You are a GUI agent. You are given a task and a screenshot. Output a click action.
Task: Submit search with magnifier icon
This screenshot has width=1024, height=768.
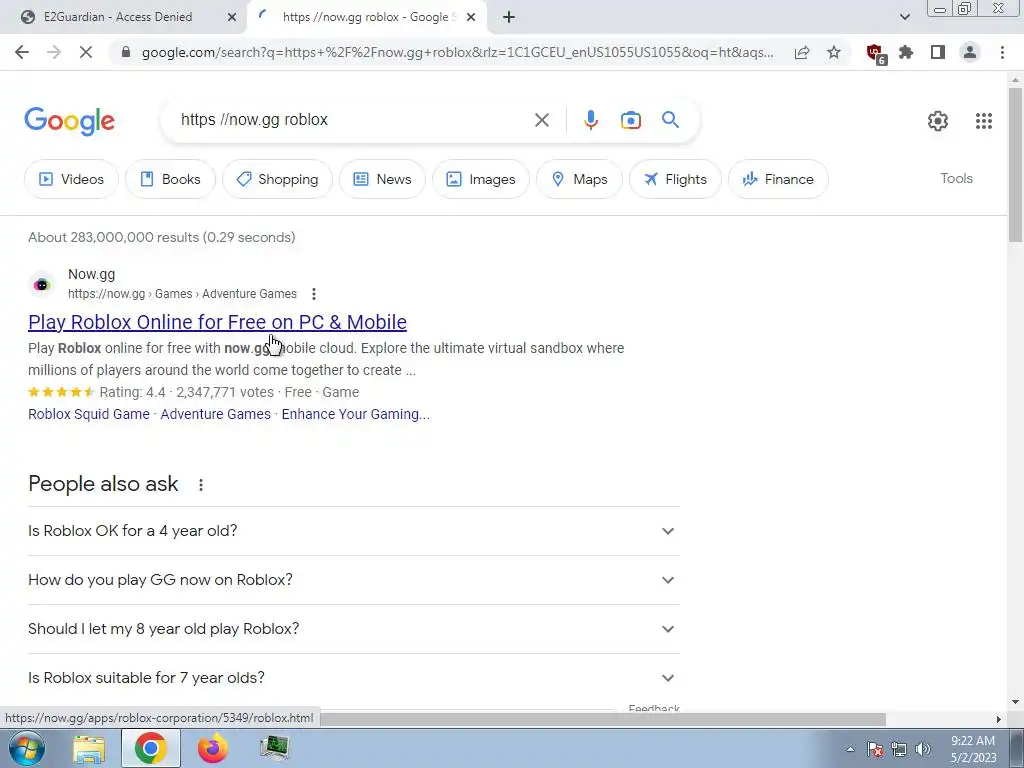click(x=670, y=120)
